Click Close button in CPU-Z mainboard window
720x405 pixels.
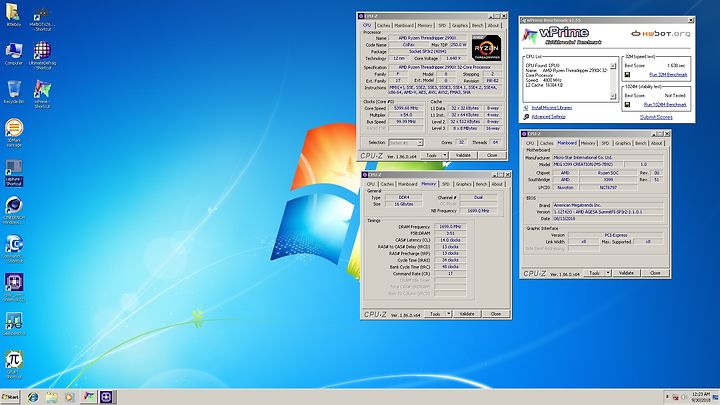(x=655, y=273)
